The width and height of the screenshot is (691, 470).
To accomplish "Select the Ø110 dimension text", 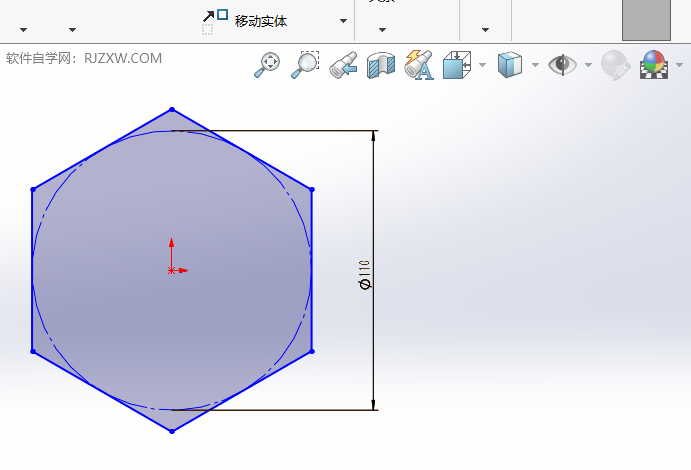I will [365, 274].
